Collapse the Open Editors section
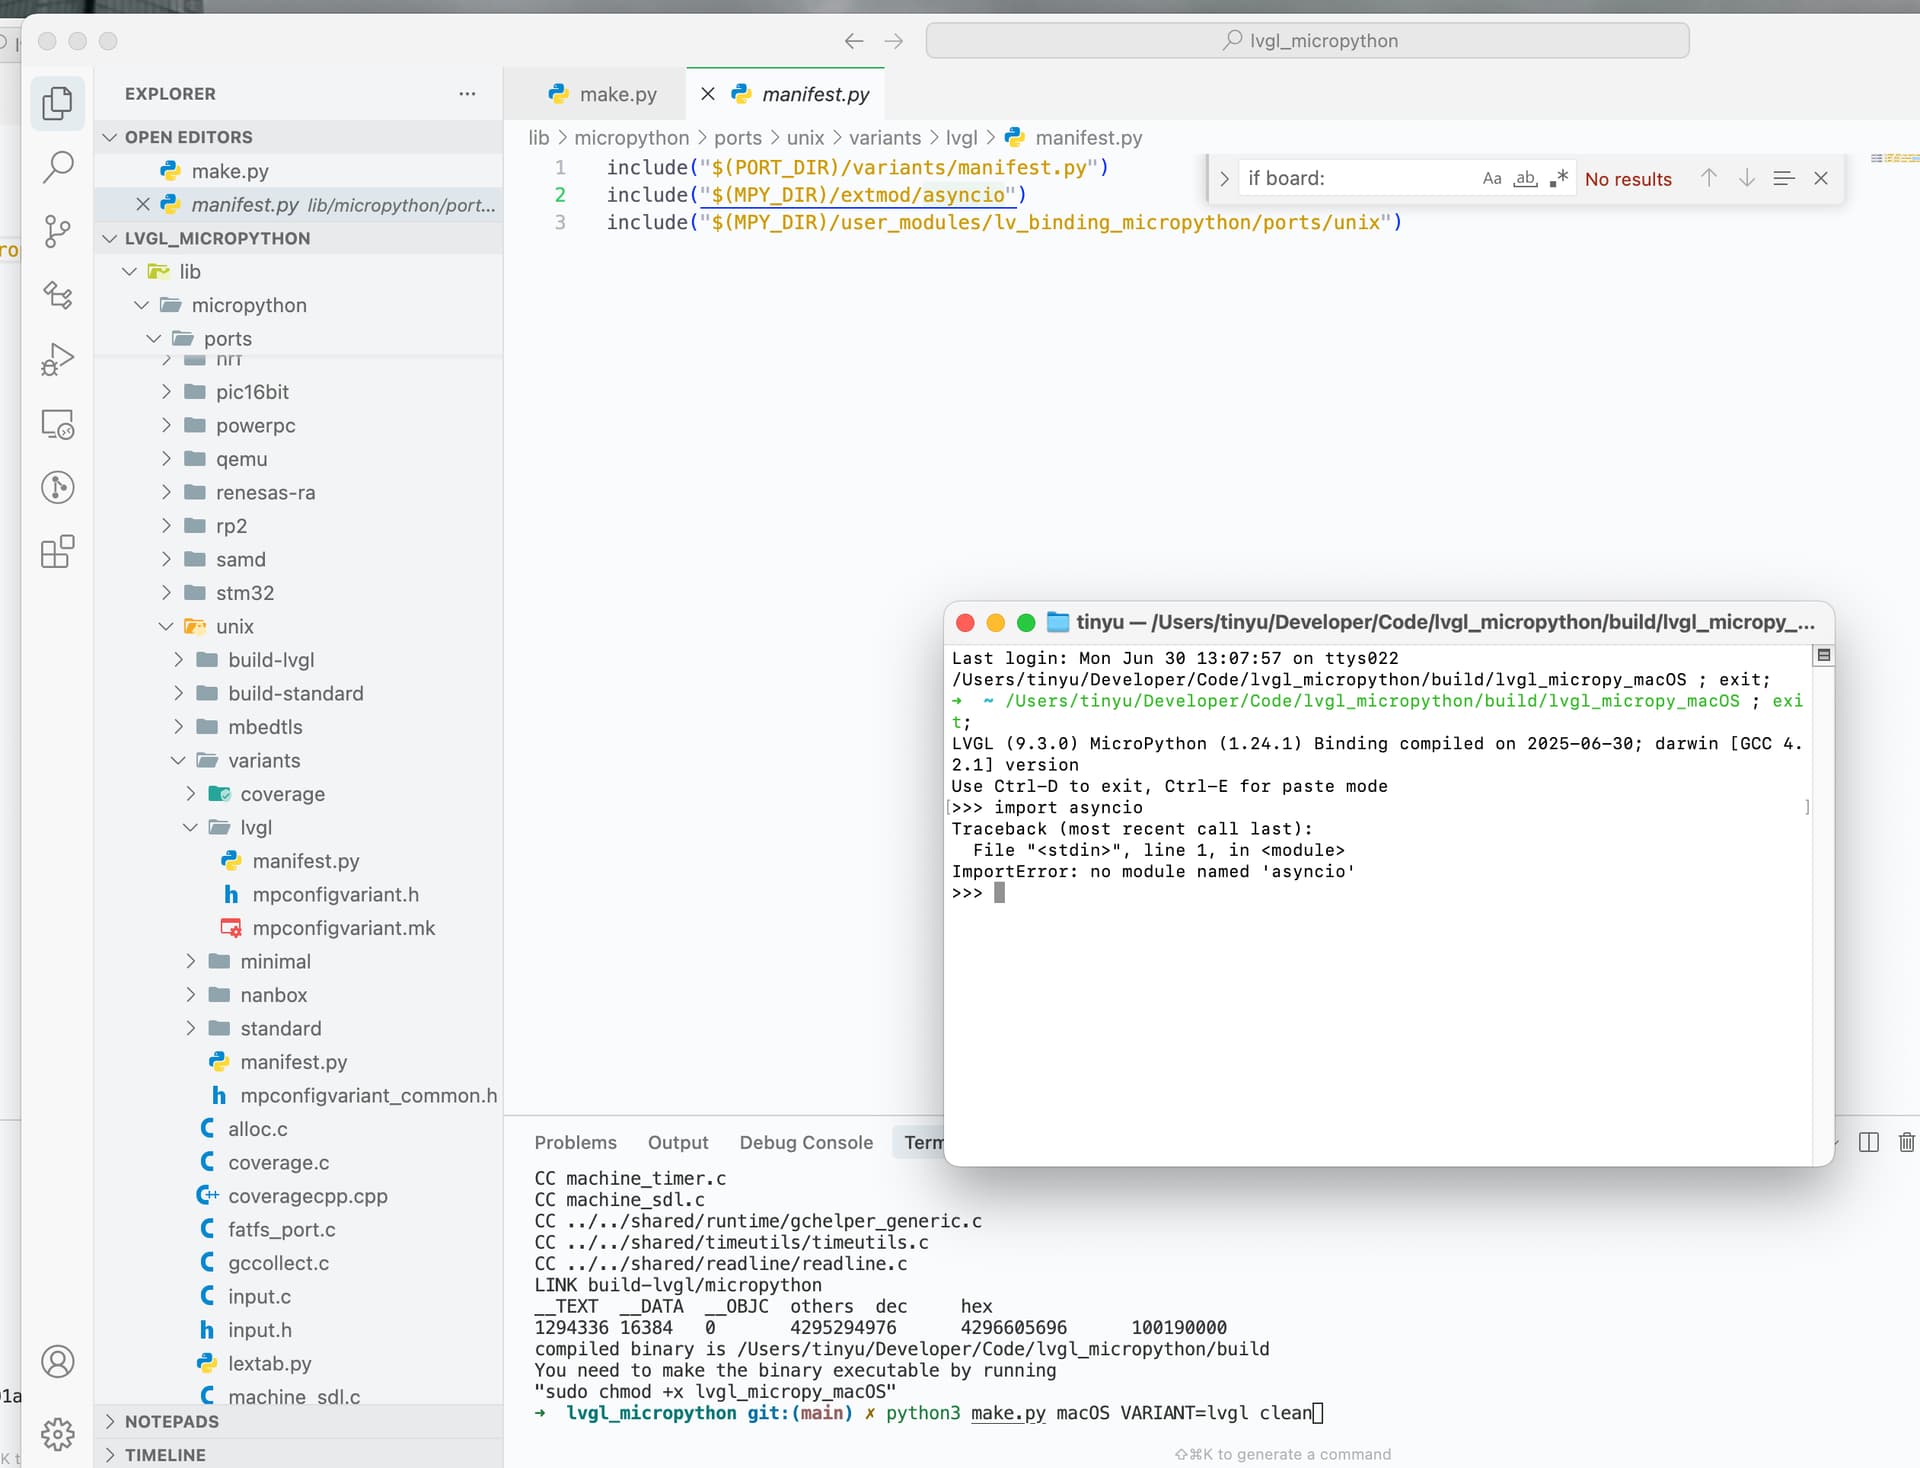Screen dimensions: 1920x1468 [298, 137]
